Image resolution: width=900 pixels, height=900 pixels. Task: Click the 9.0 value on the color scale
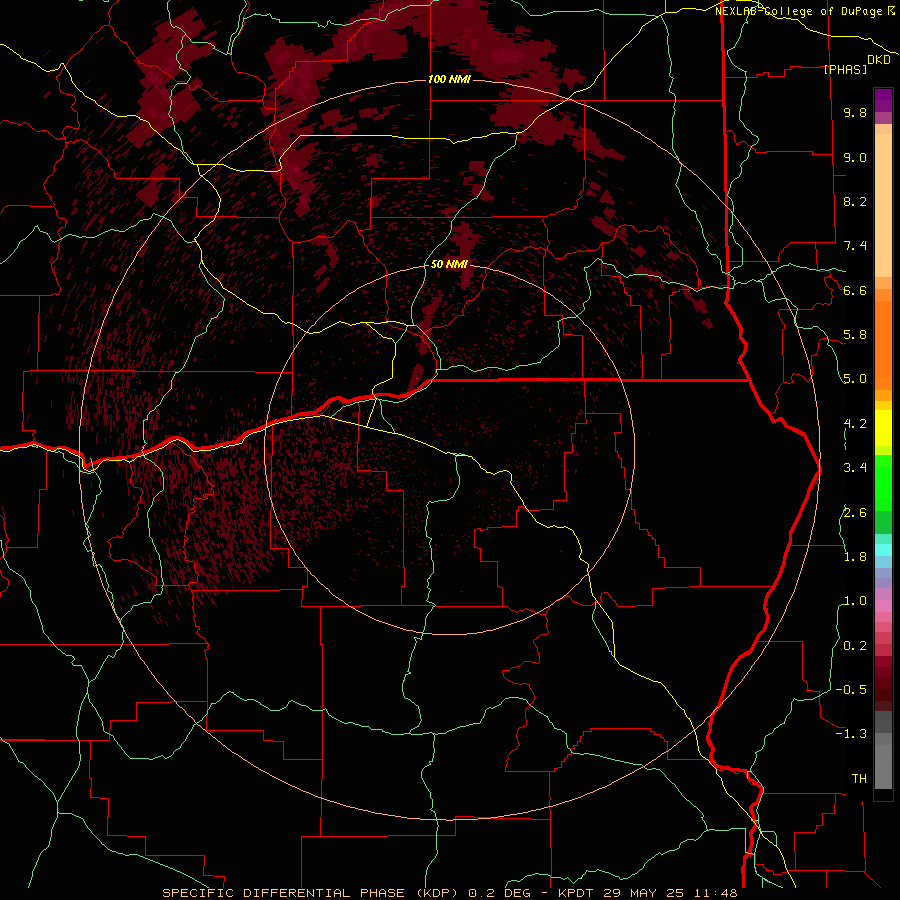pos(855,157)
